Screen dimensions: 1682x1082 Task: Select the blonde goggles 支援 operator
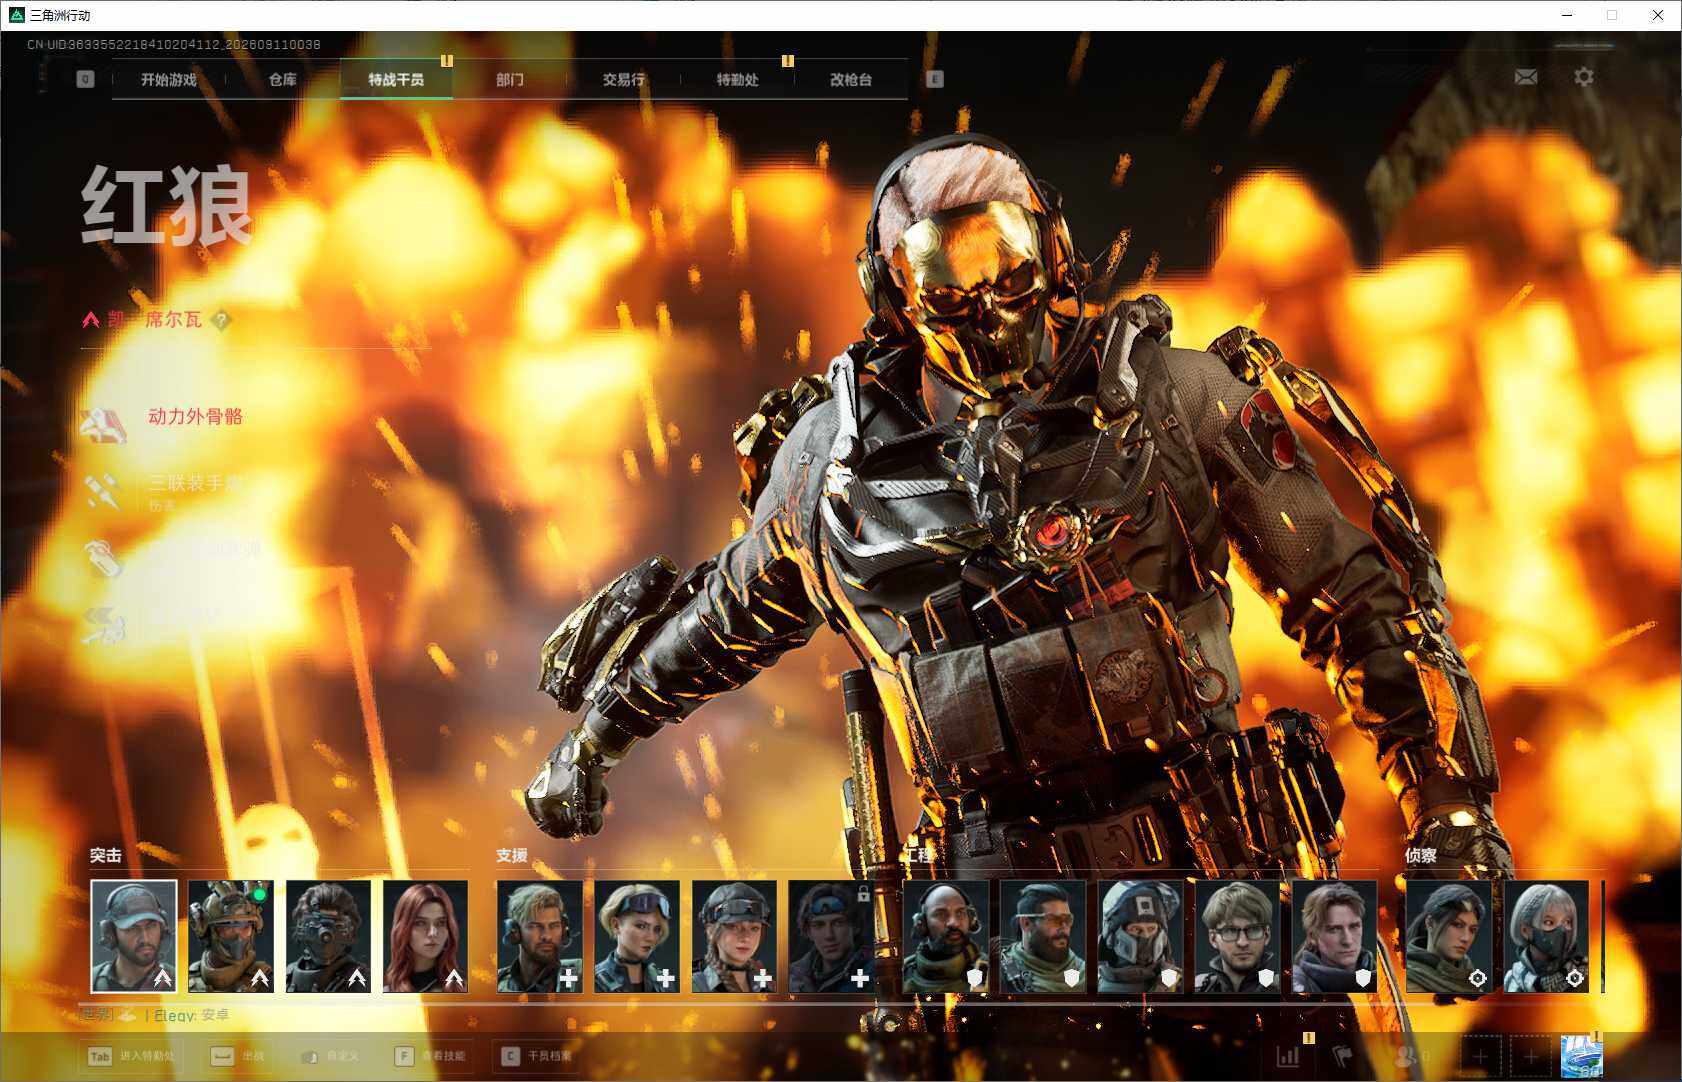pyautogui.click(x=637, y=936)
